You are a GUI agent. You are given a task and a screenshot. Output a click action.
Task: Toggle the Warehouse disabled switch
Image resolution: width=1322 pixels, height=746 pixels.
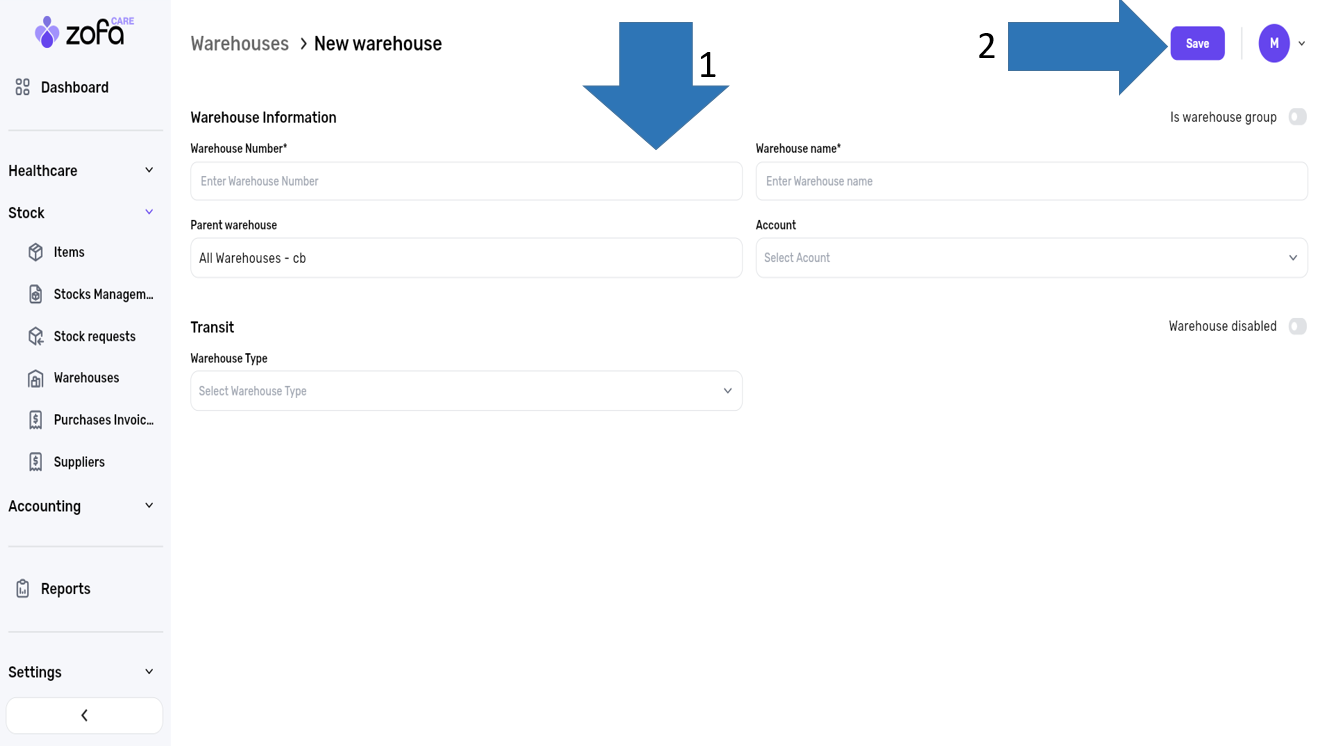(1297, 326)
